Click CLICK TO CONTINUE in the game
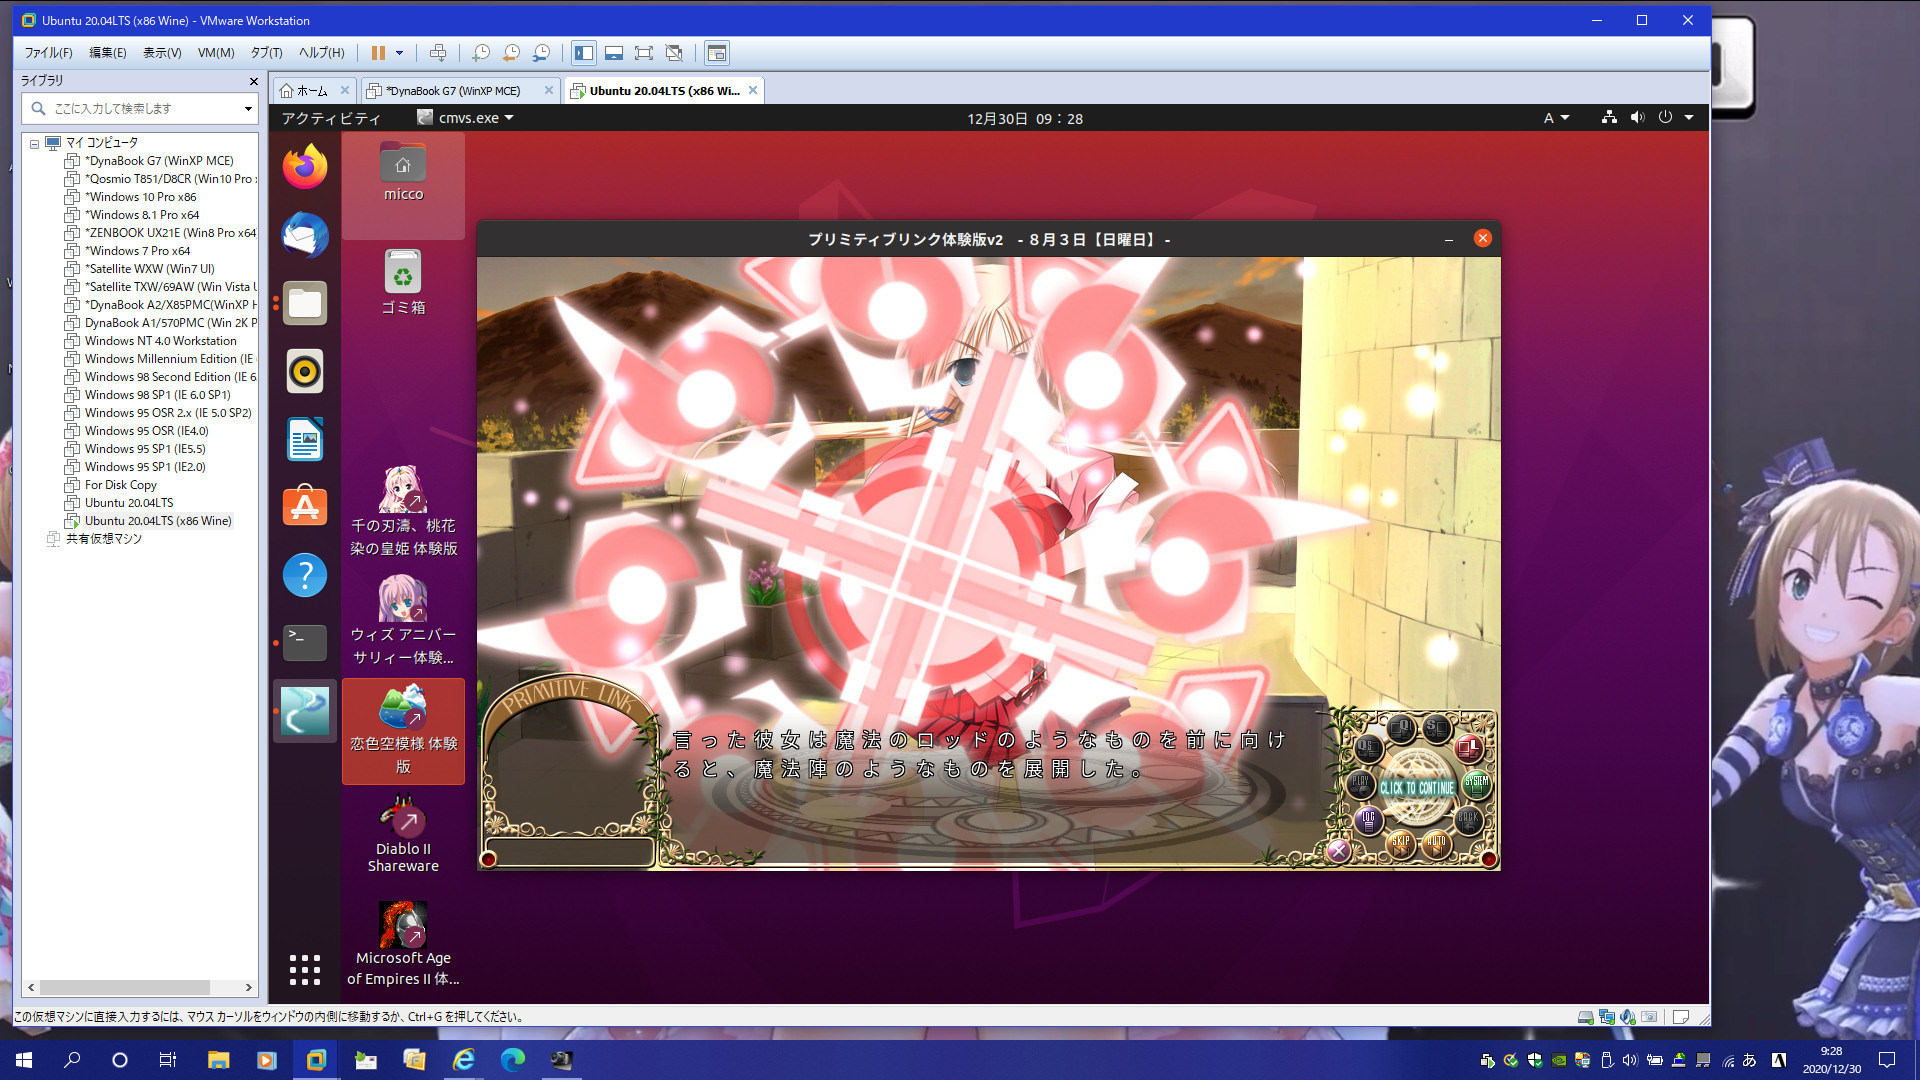 (x=1417, y=788)
